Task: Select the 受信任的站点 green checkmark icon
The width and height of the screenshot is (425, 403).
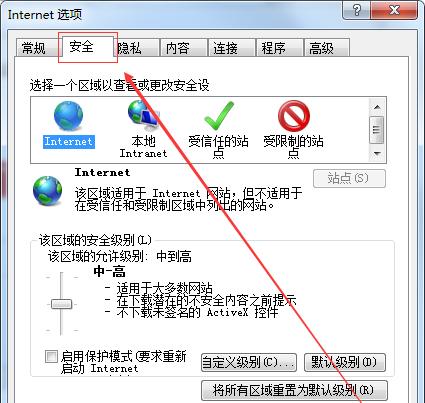Action: [x=219, y=116]
